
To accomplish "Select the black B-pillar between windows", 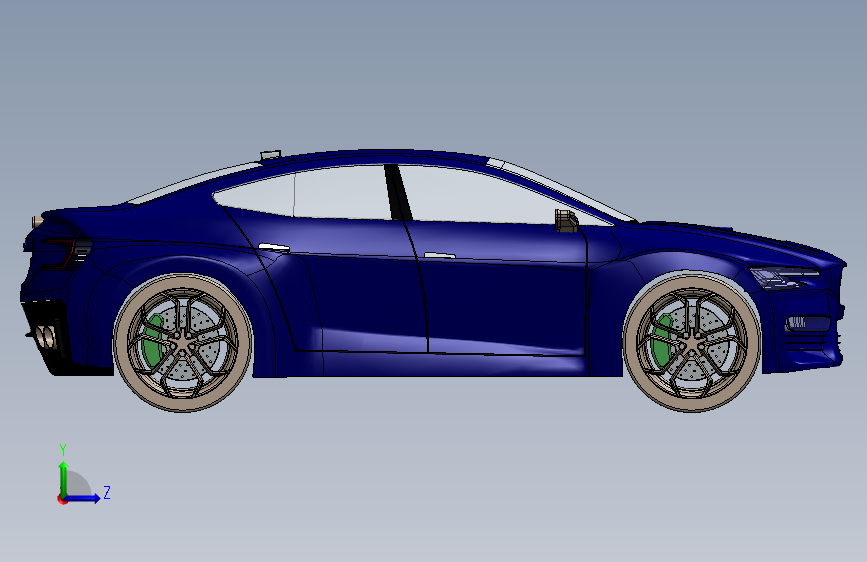I will tap(398, 192).
